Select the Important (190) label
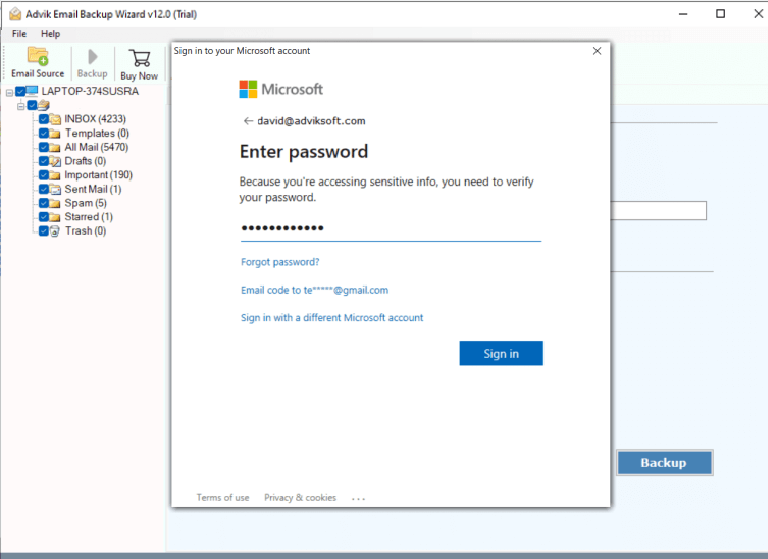The image size is (768, 559). click(x=98, y=175)
